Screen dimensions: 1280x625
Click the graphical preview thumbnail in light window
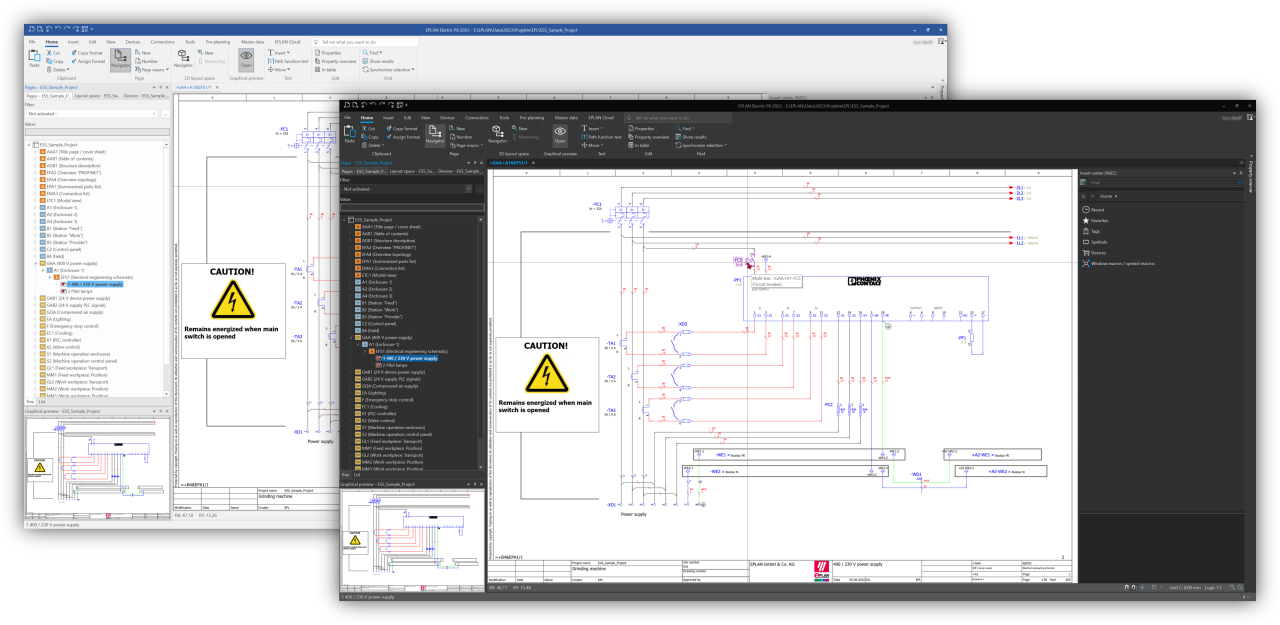95,467
